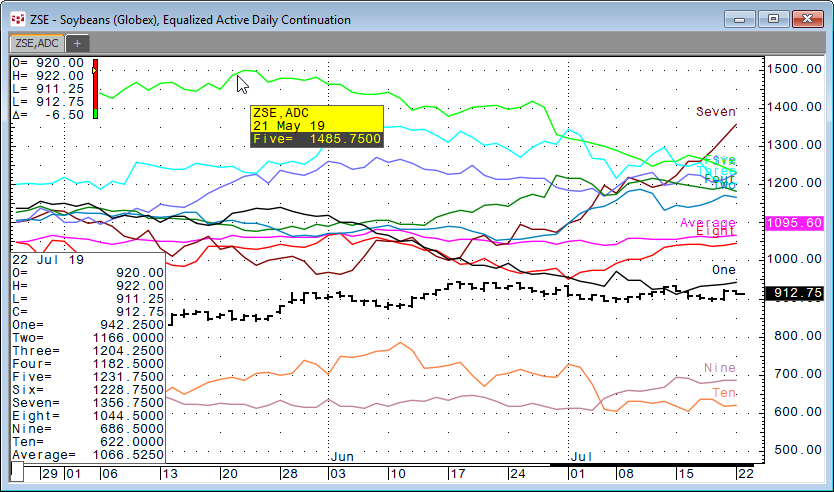Click the small box at bottom-left of time axis
Screen dimensions: 834x492
coord(17,470)
